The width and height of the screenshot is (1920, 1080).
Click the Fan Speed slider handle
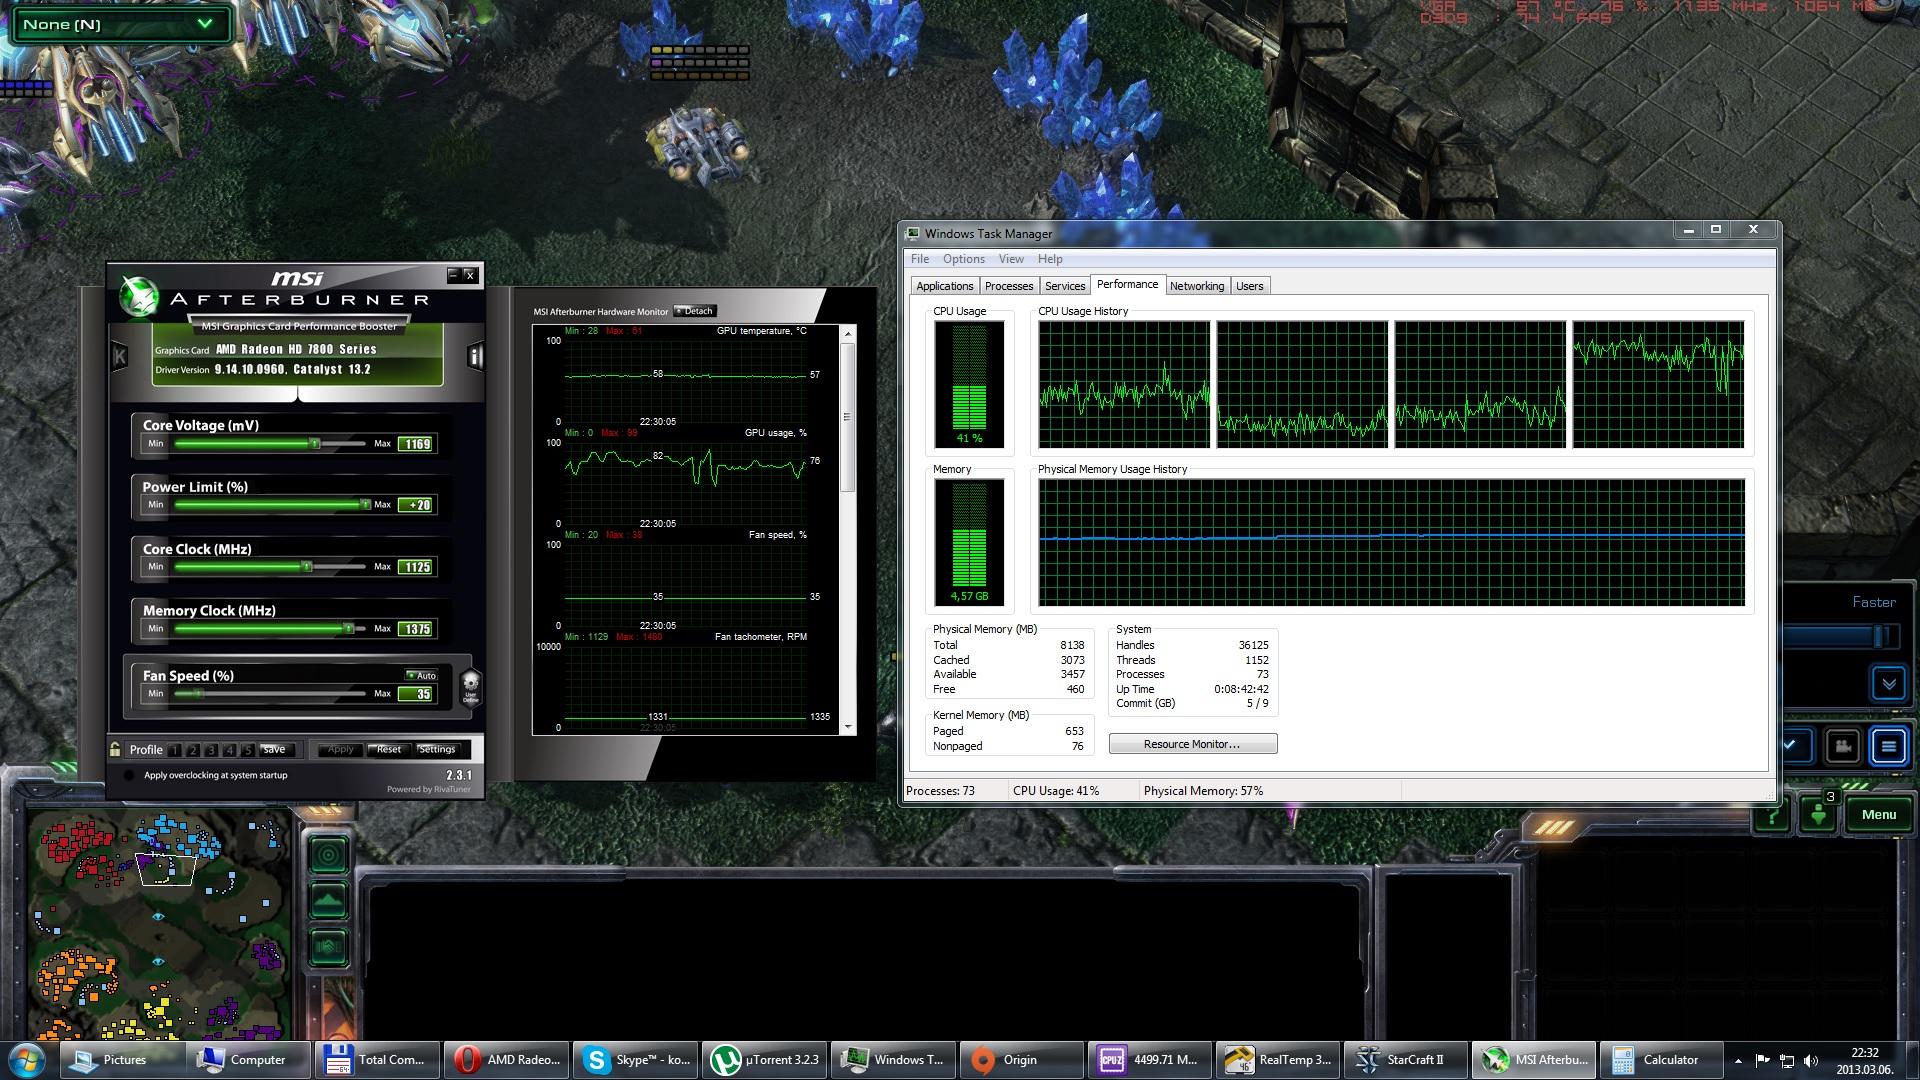tap(198, 694)
